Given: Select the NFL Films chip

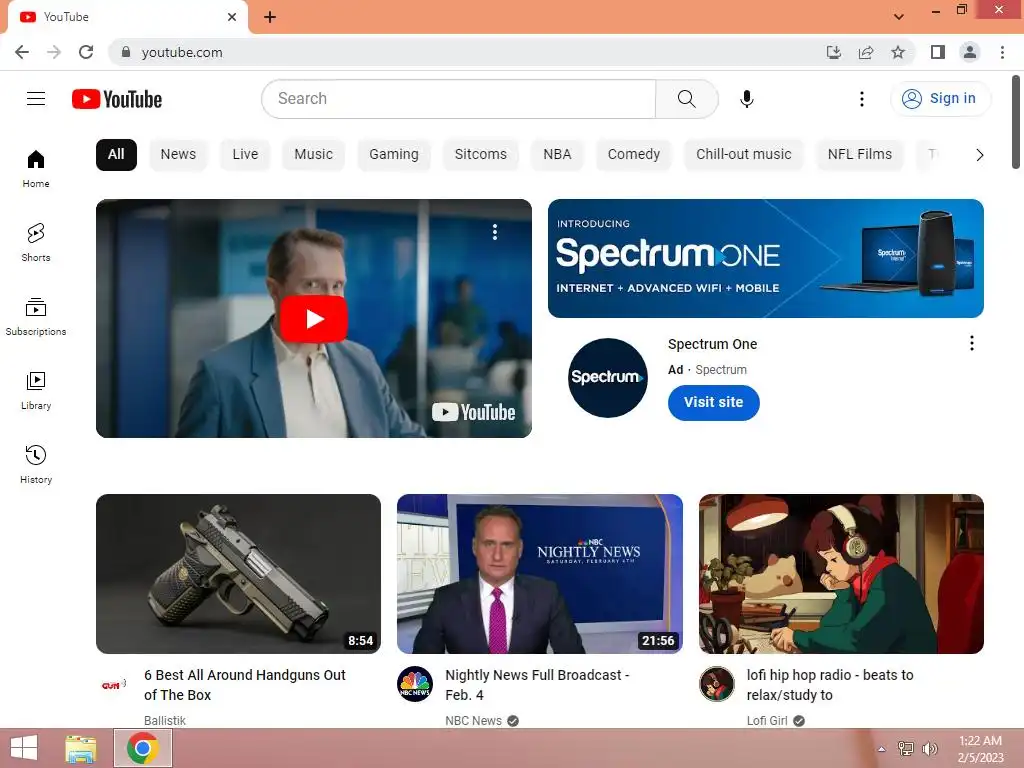Looking at the screenshot, I should tap(859, 155).
